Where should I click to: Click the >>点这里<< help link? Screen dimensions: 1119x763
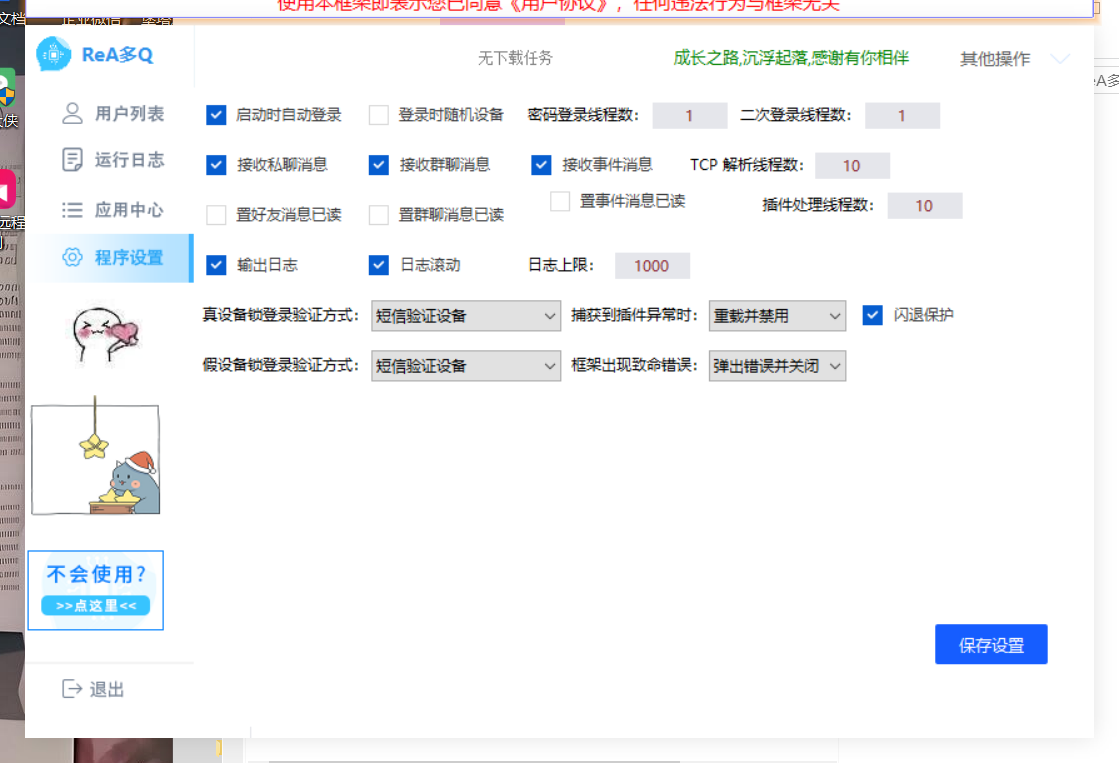click(95, 604)
